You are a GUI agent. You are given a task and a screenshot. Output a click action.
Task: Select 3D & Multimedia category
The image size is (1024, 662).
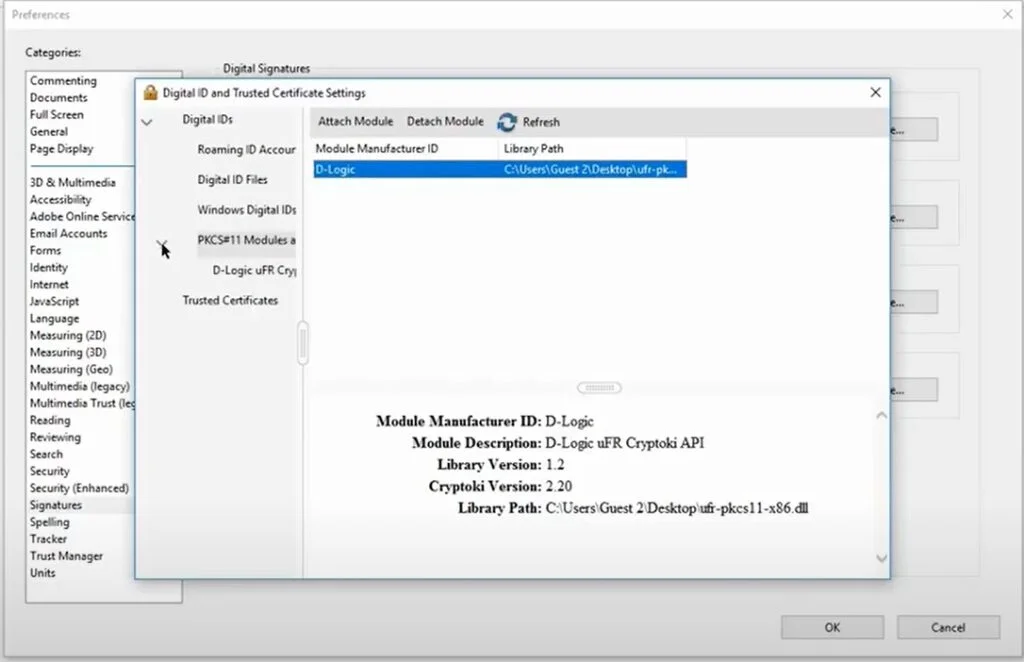(x=72, y=183)
